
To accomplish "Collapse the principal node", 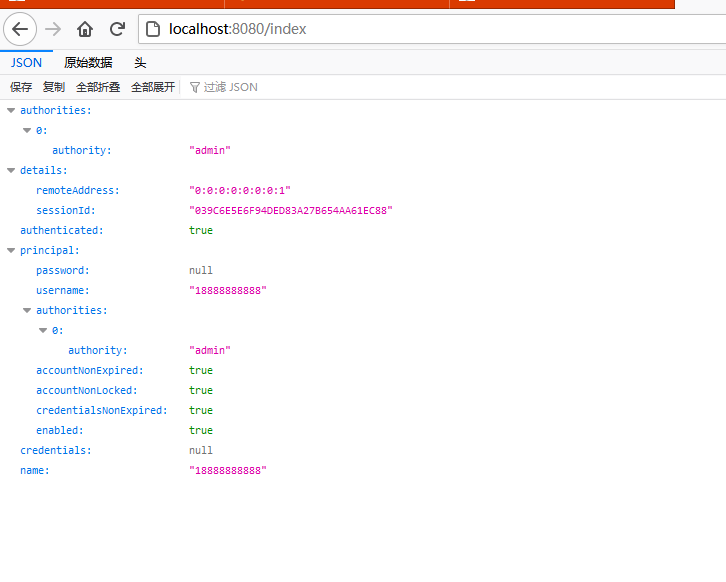I will tap(11, 251).
